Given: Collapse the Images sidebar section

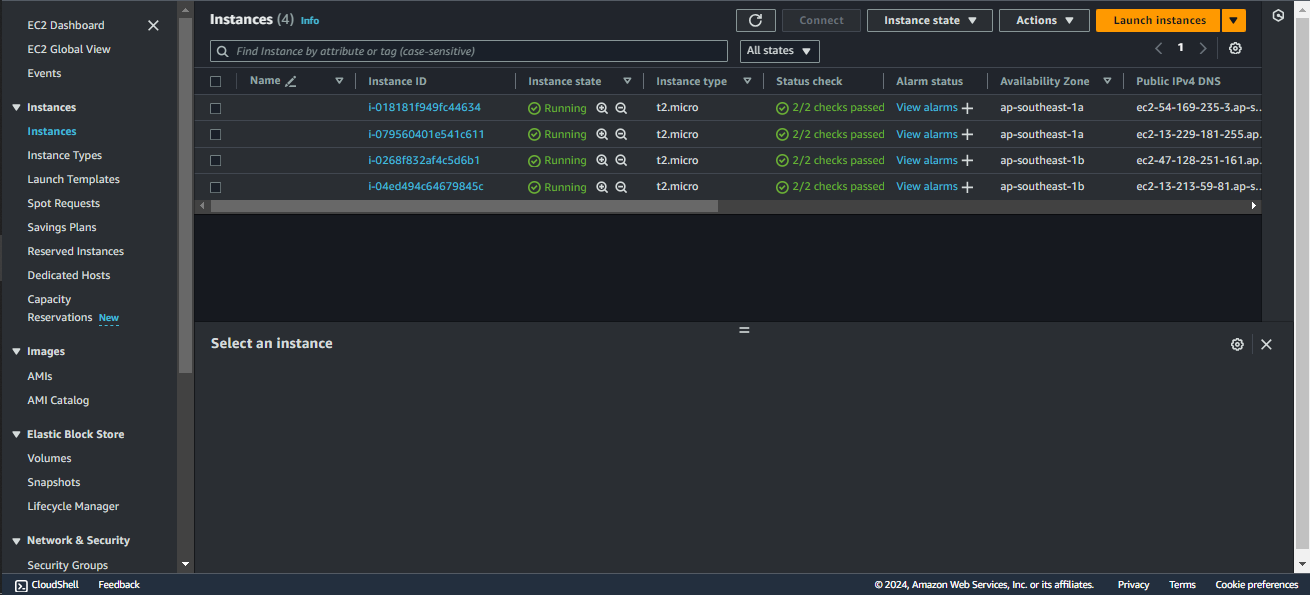Looking at the screenshot, I should 16,351.
